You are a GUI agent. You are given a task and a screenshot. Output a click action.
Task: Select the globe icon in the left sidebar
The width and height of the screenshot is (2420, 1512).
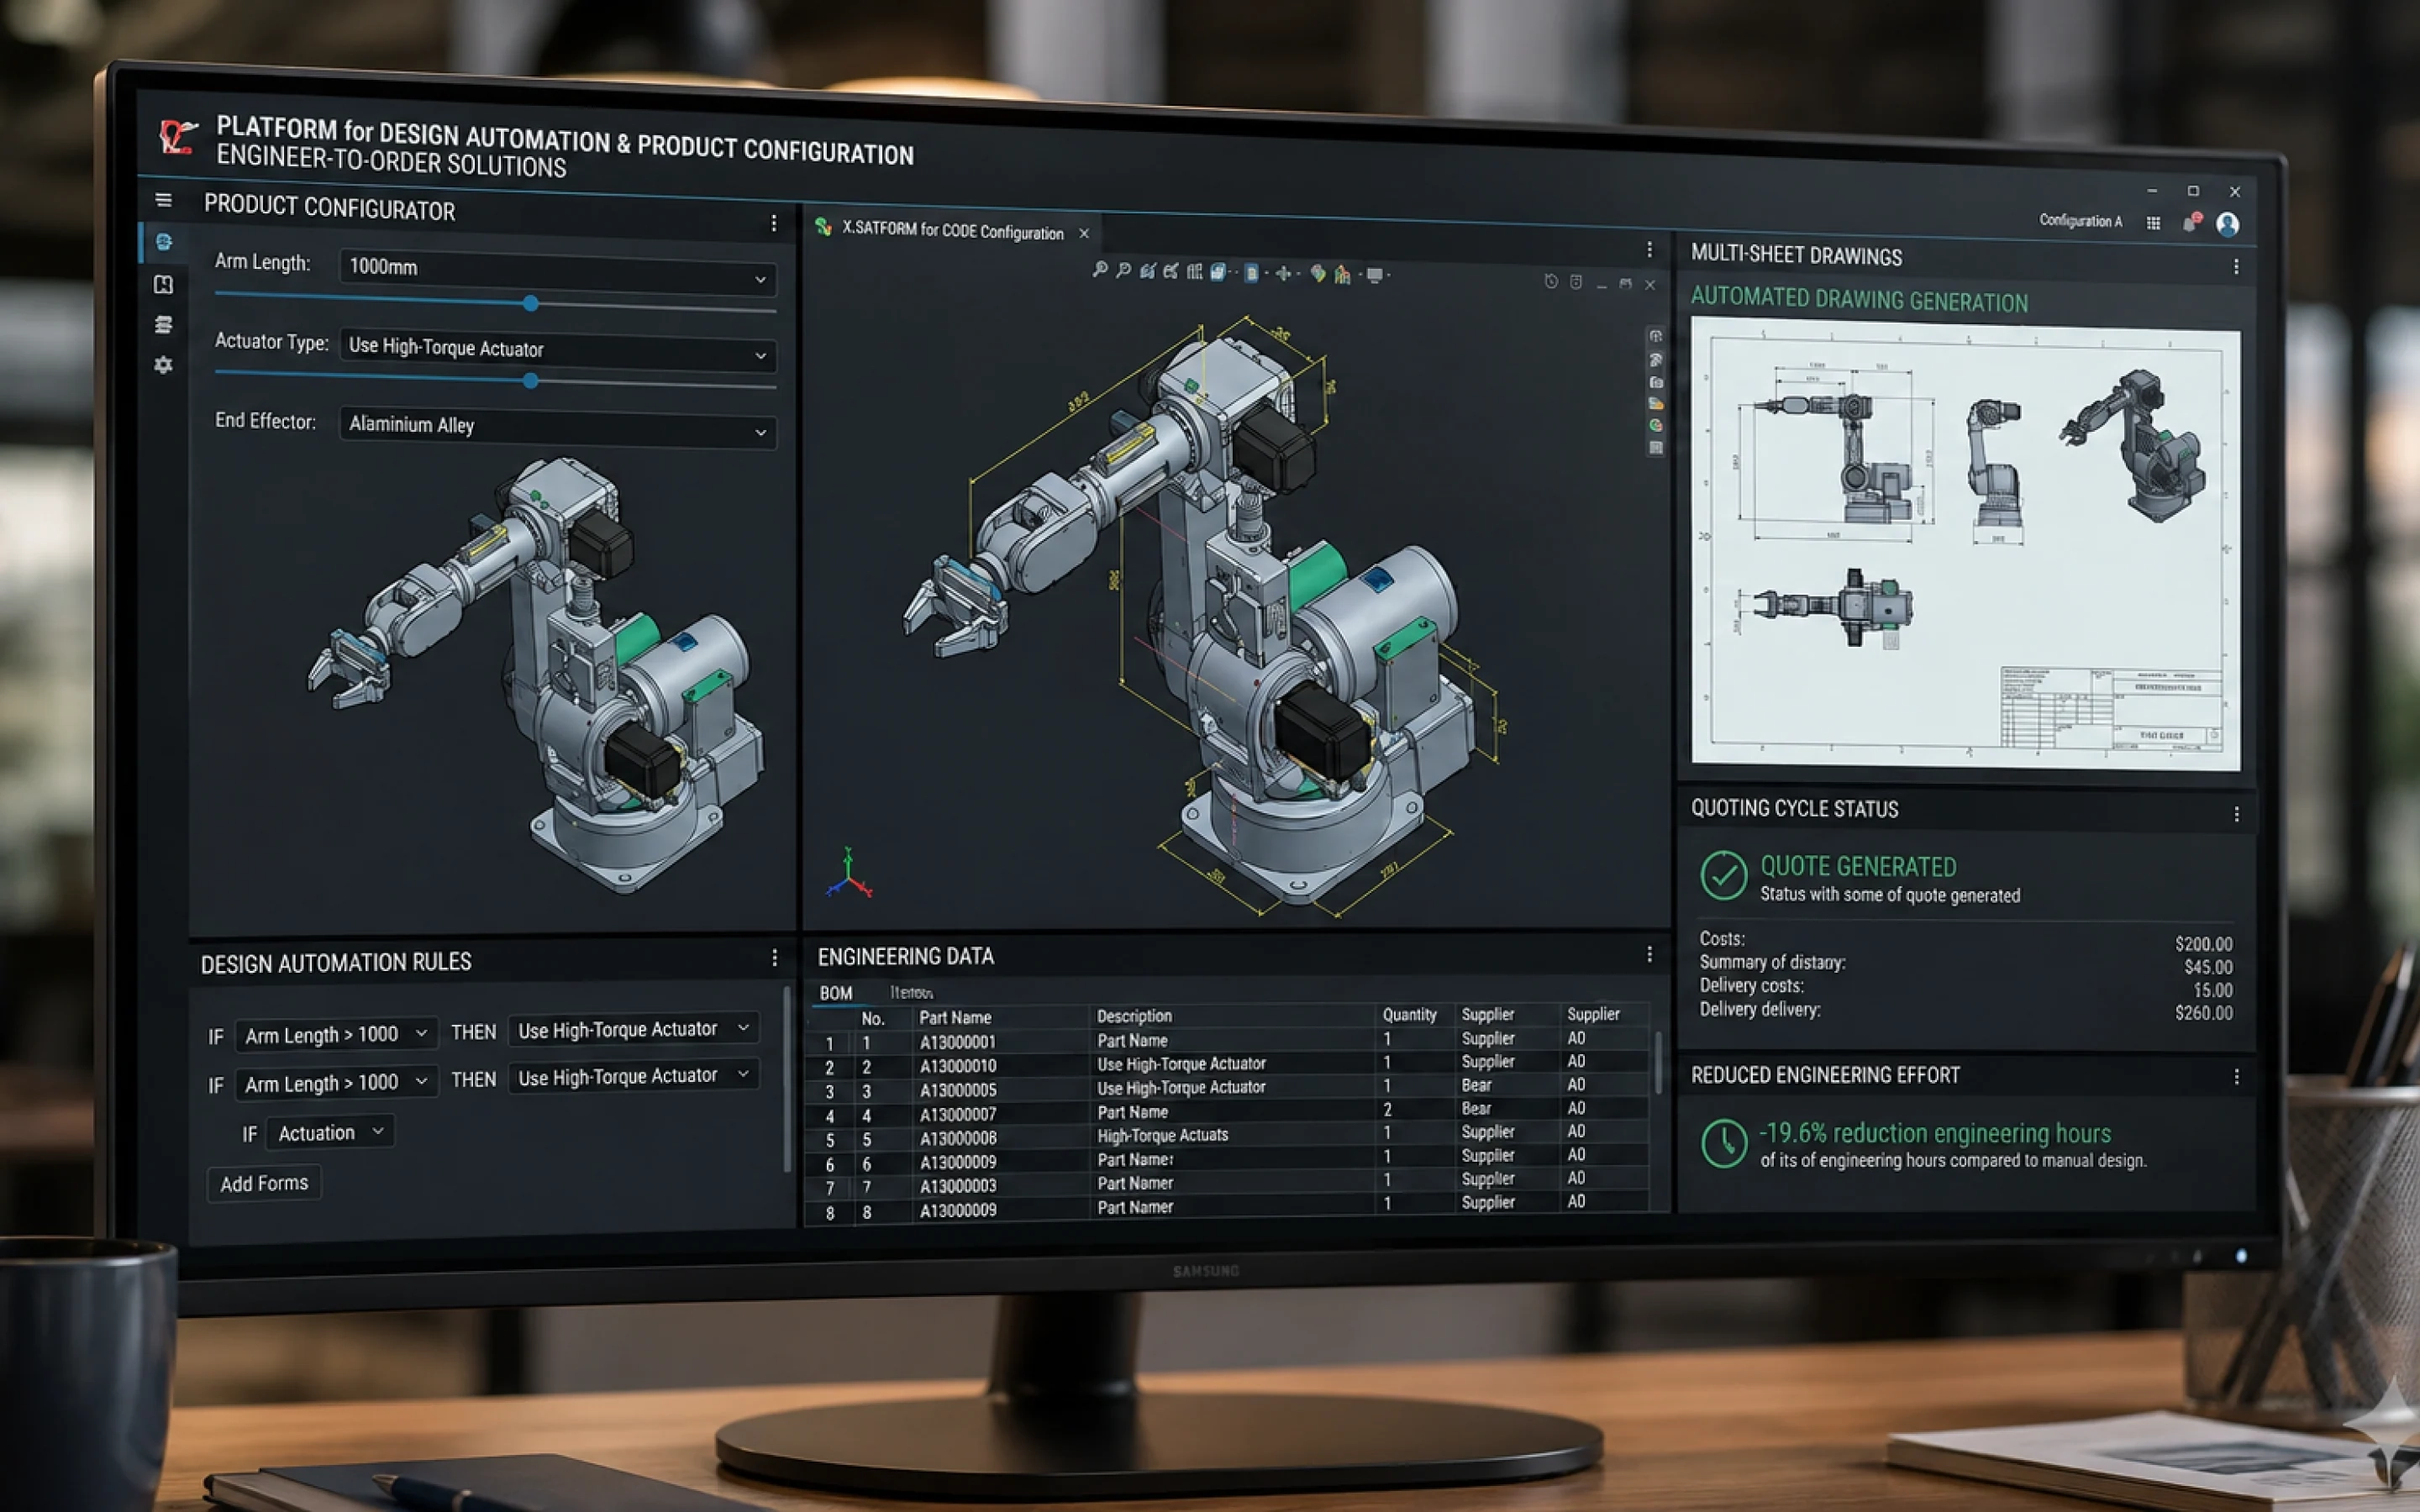(163, 242)
